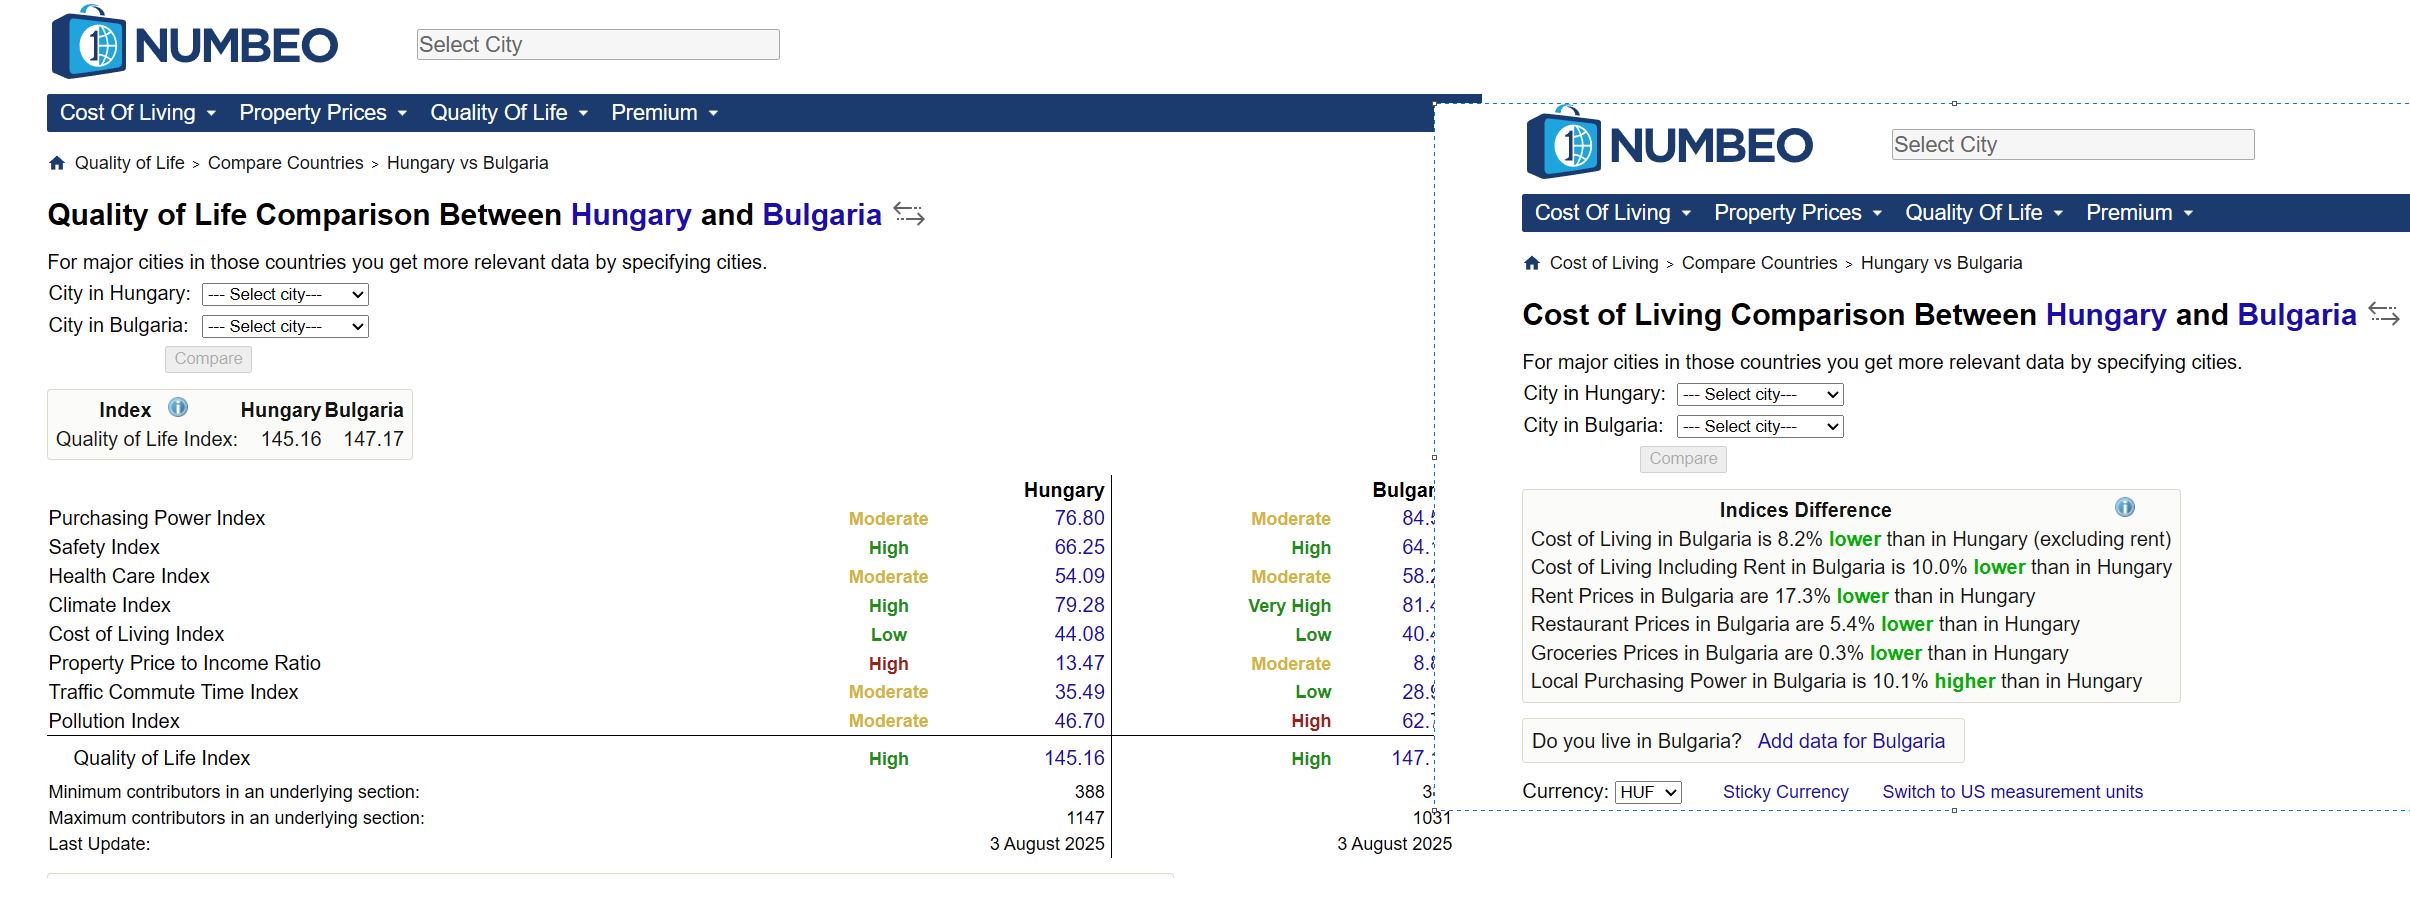Image resolution: width=2410 pixels, height=921 pixels.
Task: Select the Purchasing Power Index row label
Action: 157,518
